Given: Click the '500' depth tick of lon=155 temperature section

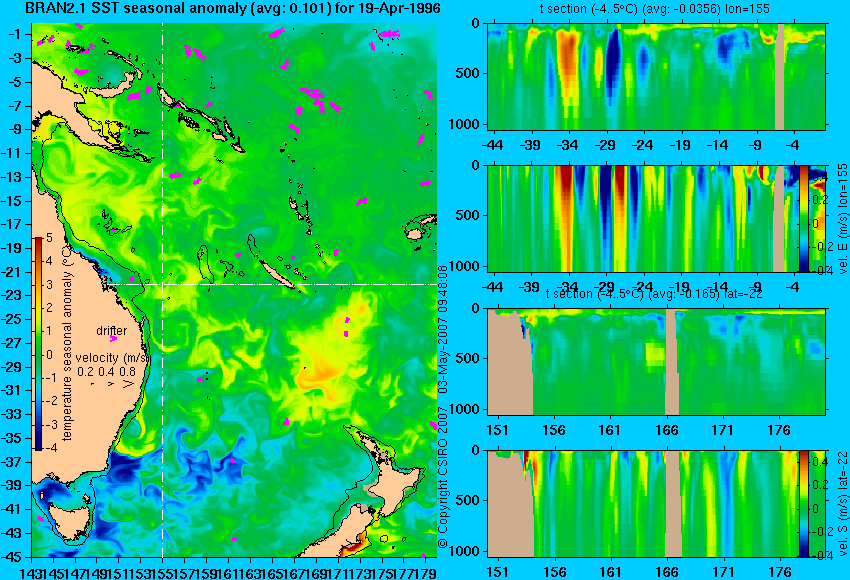Looking at the screenshot, I should click(x=468, y=73).
